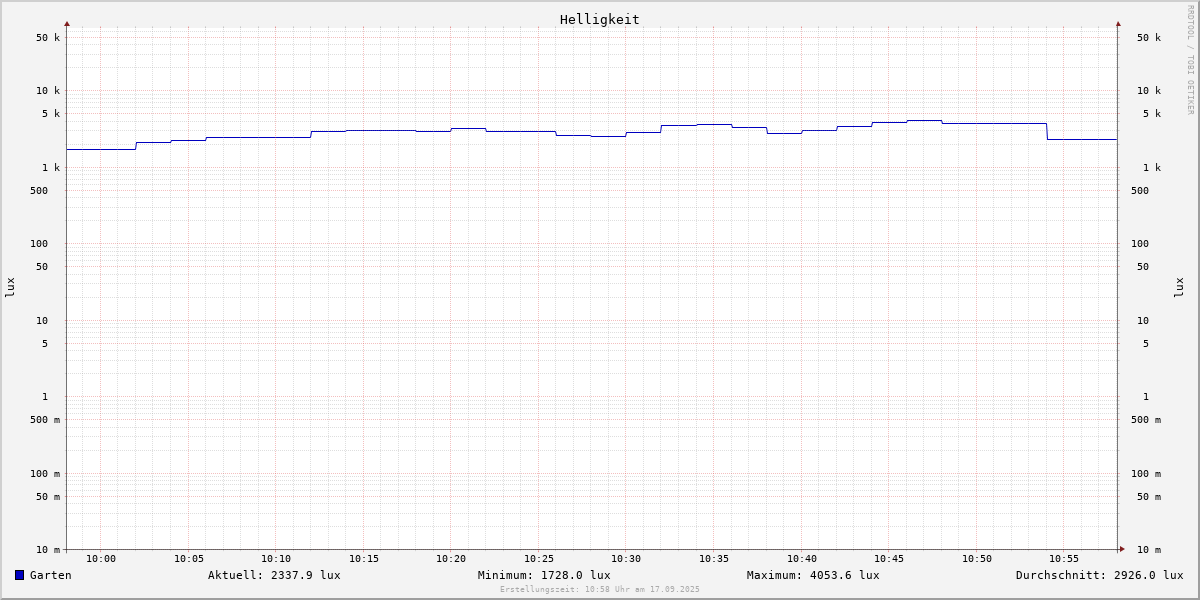Click the red arrow atop the right axis
1200x600 pixels.
[x=1118, y=23]
